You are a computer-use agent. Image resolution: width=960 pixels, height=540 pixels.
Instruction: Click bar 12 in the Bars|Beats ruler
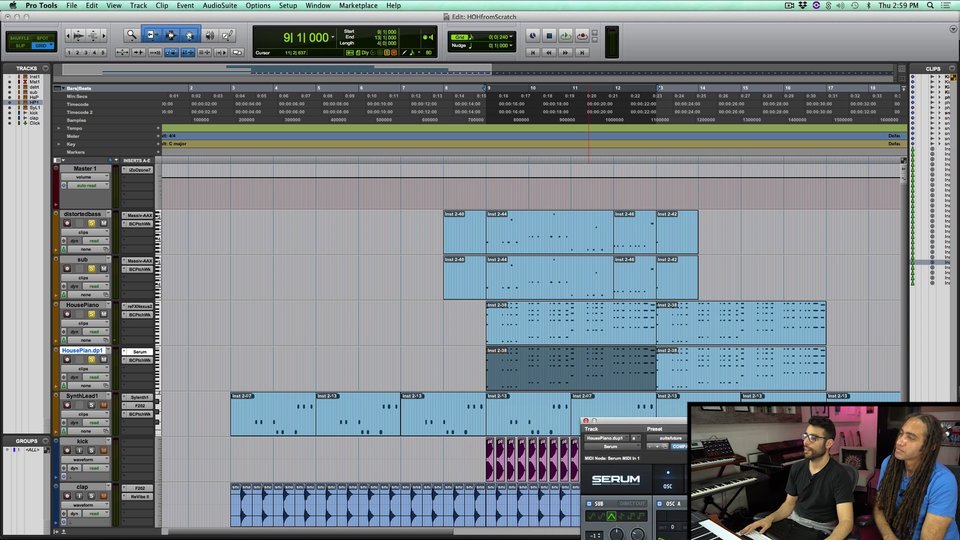click(x=618, y=88)
